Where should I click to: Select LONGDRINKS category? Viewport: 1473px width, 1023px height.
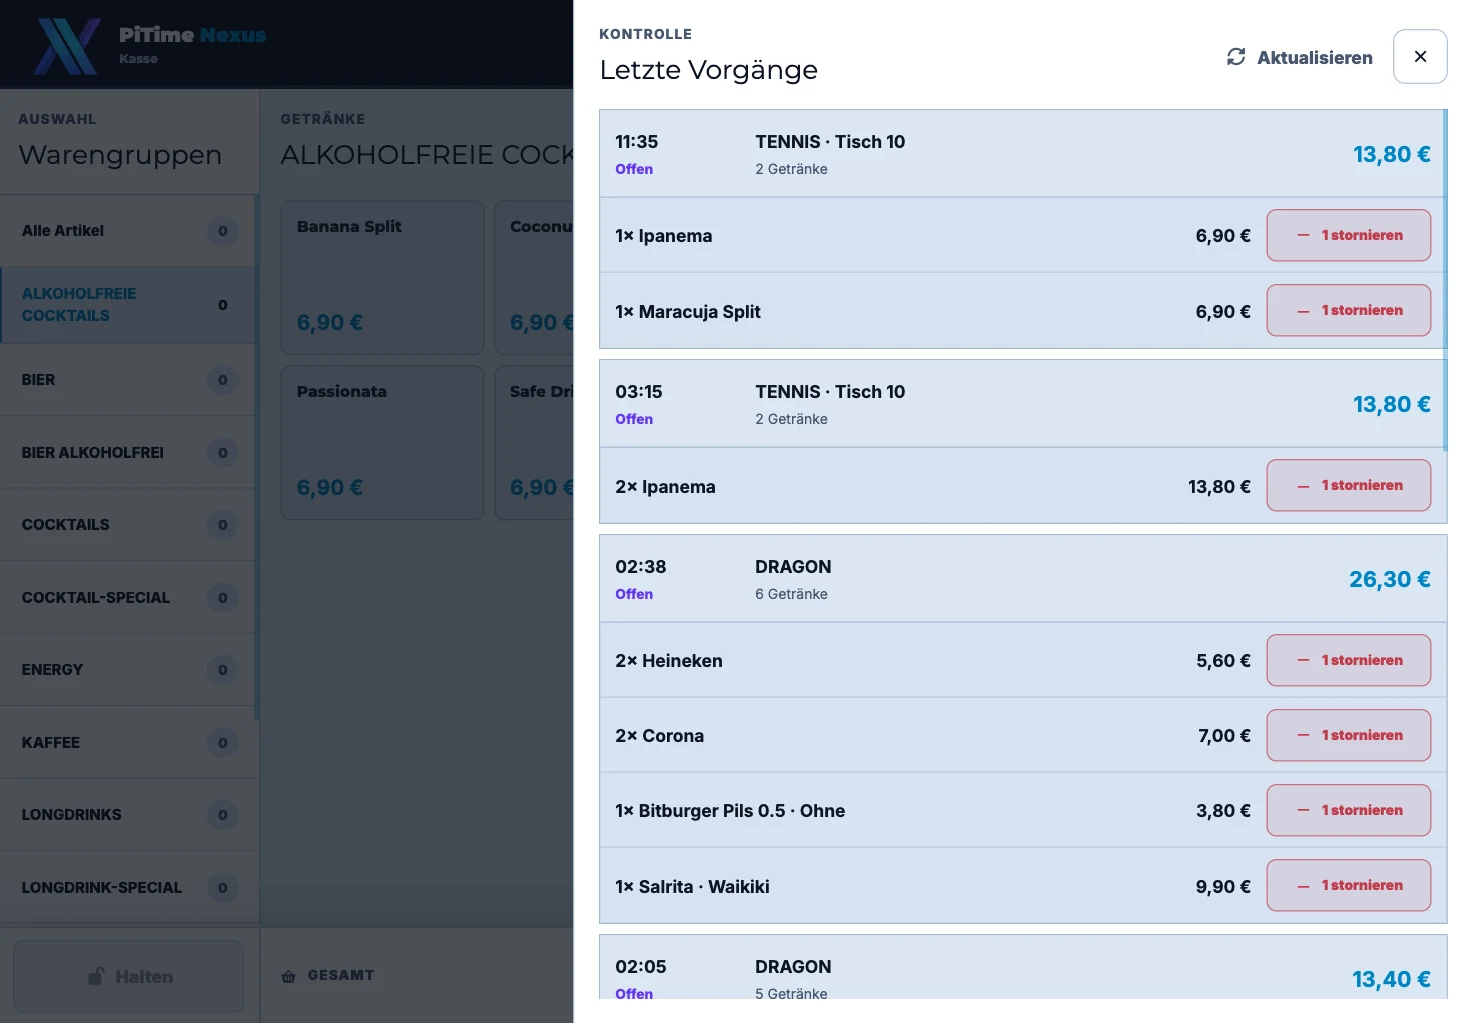[129, 815]
